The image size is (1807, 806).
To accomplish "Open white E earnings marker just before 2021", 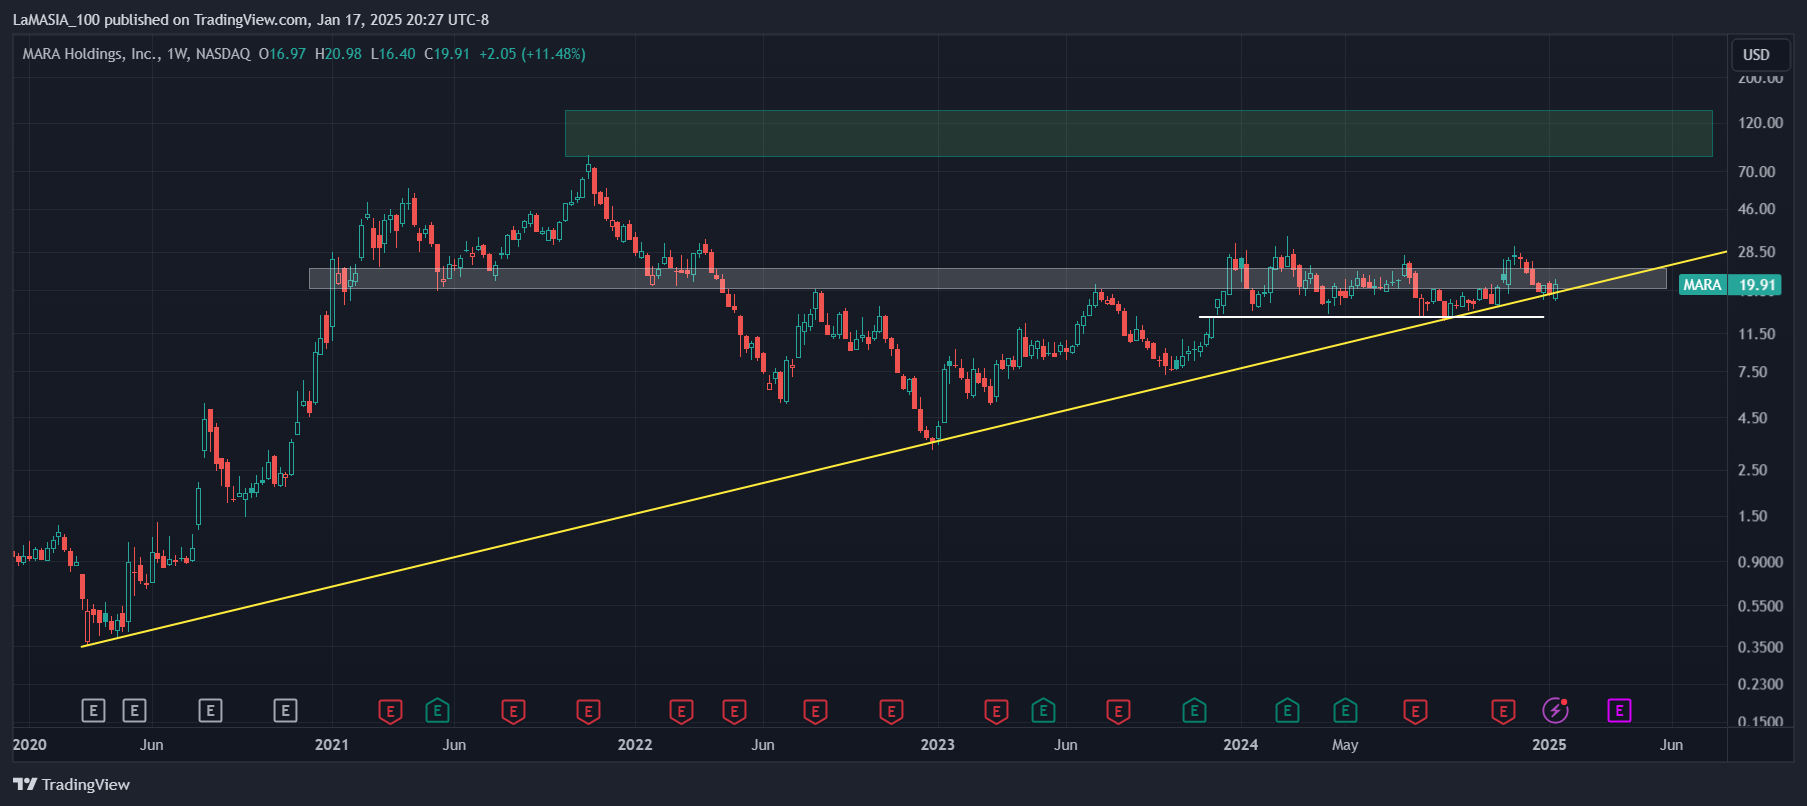I will [285, 711].
